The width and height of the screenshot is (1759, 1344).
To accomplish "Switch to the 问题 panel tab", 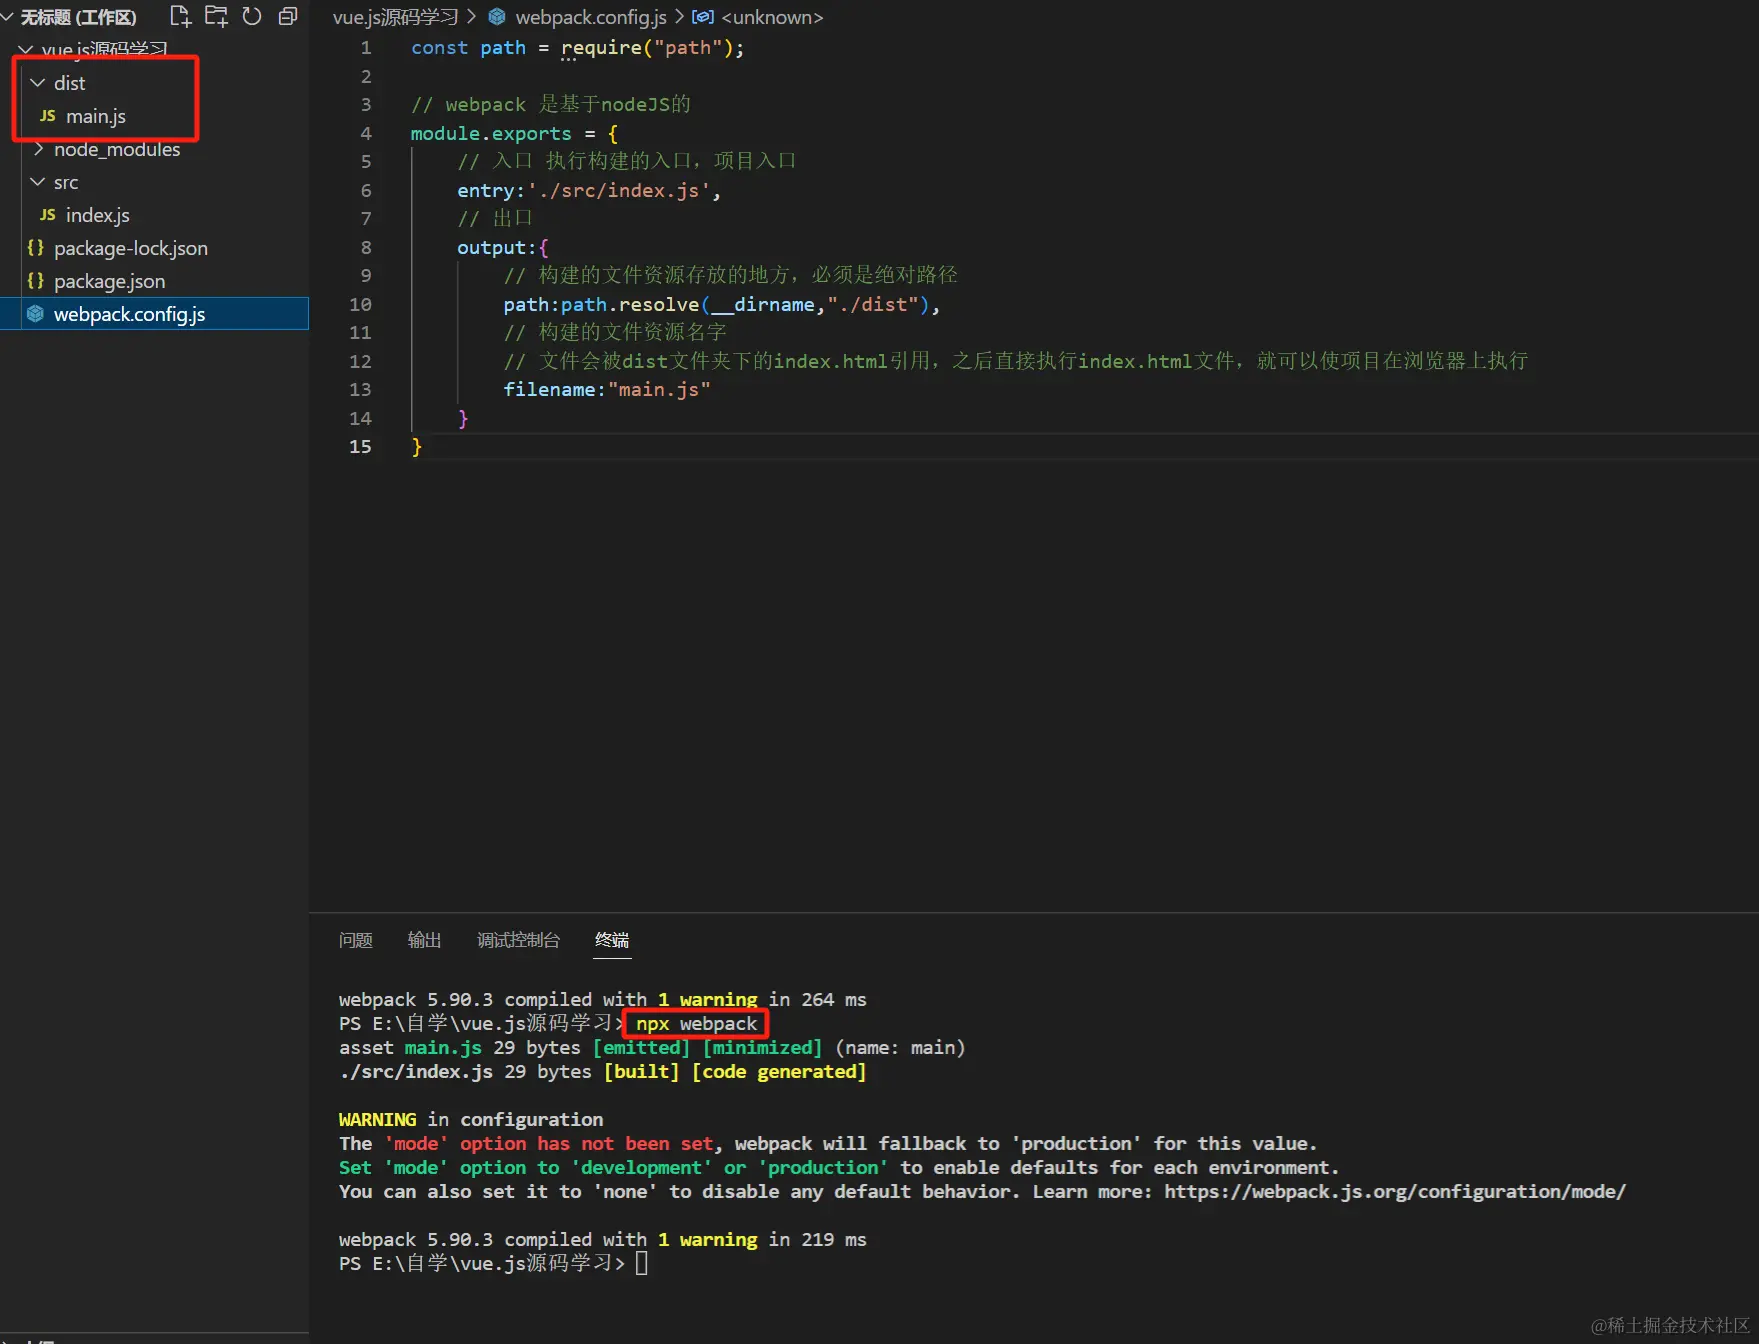I will [x=355, y=940].
